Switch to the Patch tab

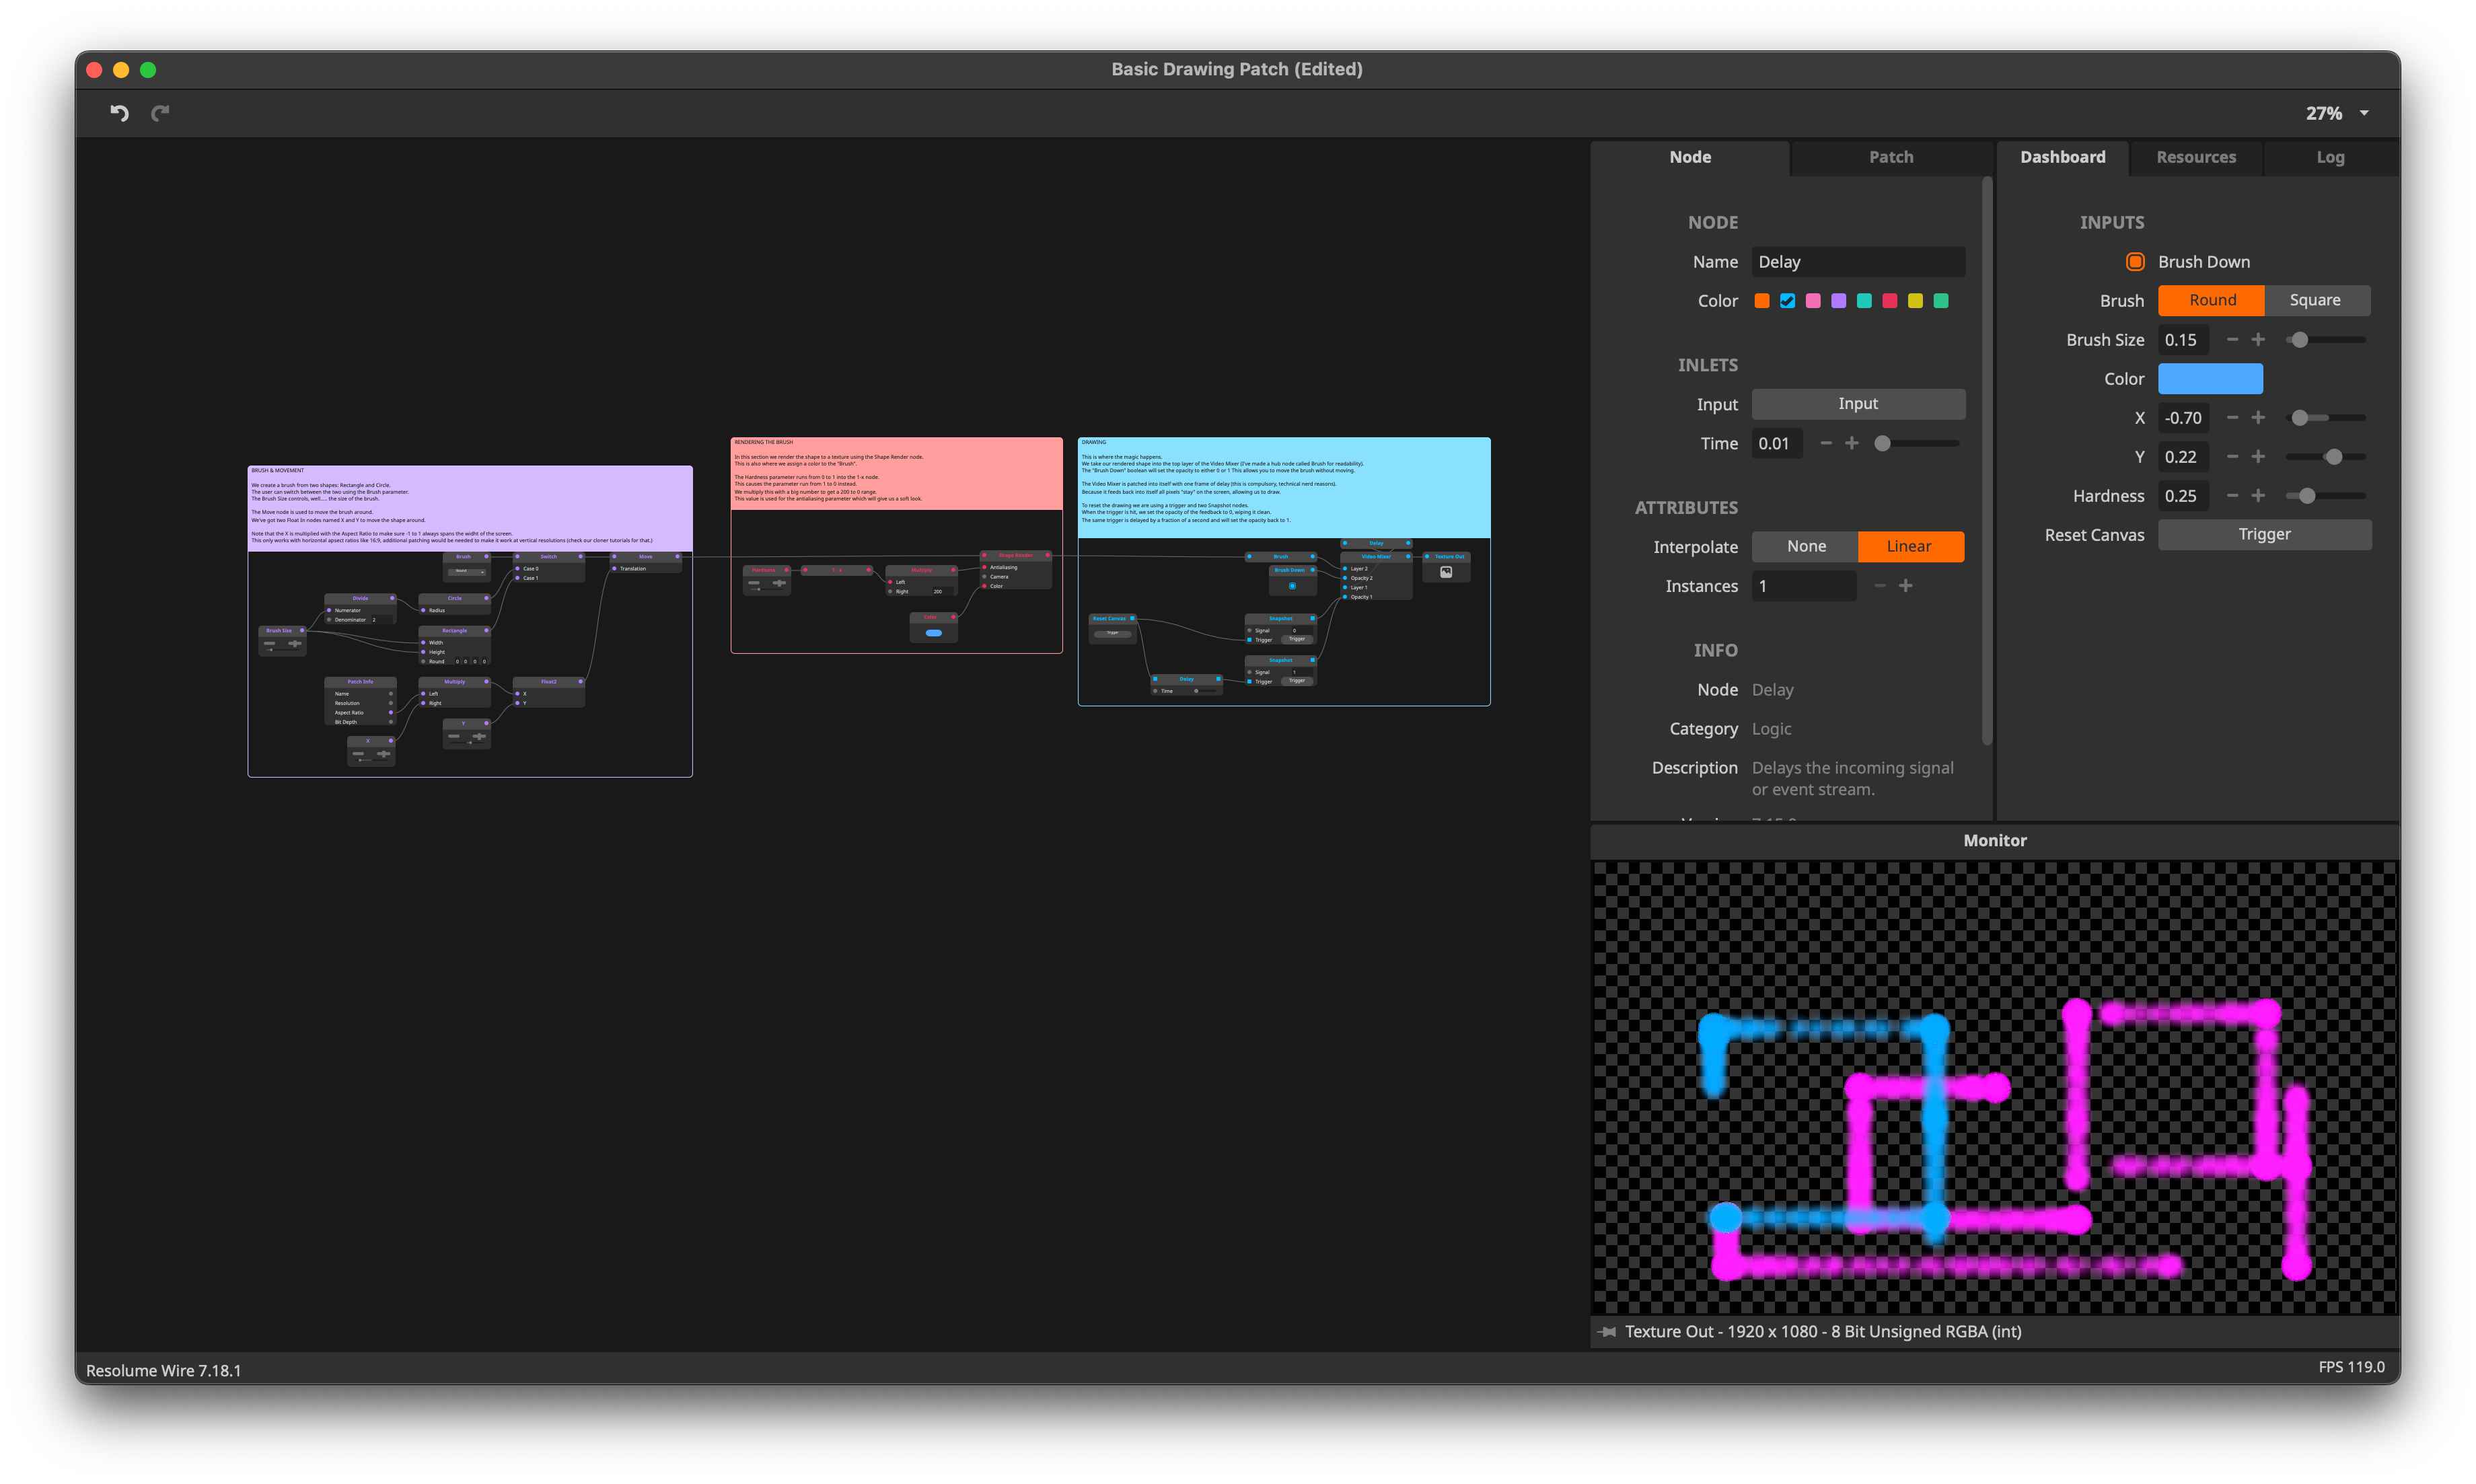[1891, 157]
